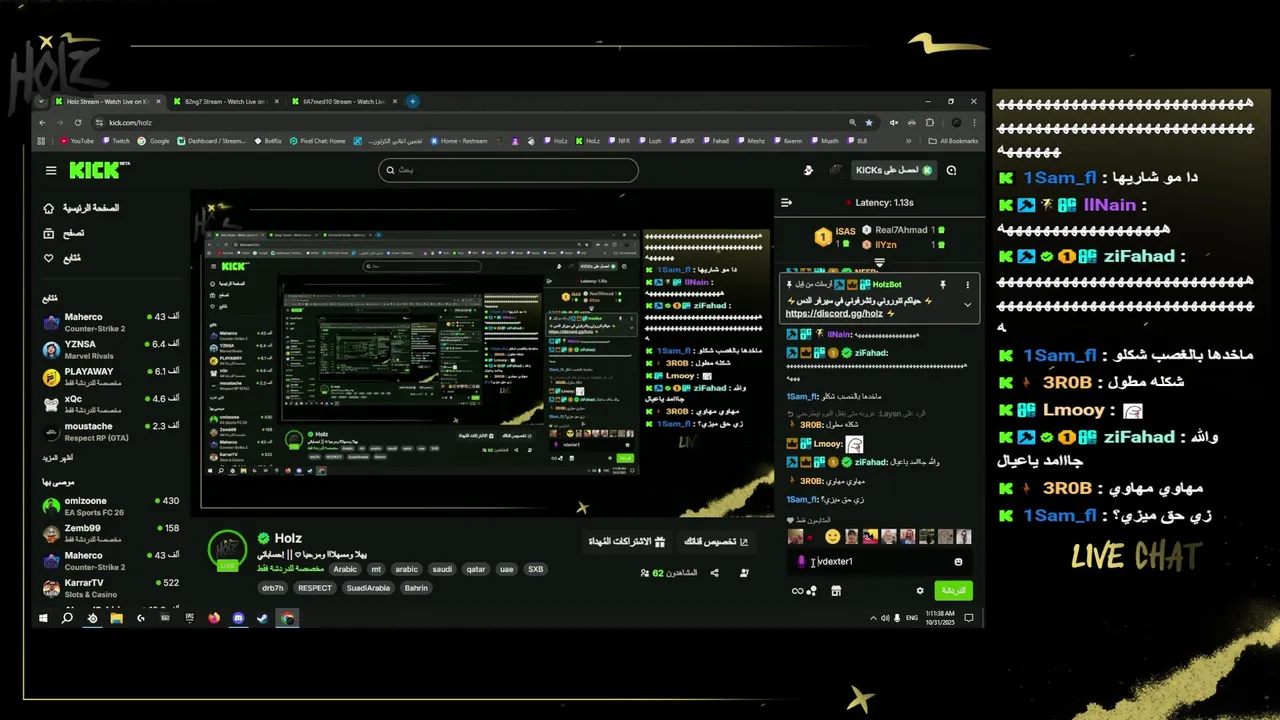Open moustache channel in the sidebar
The width and height of the screenshot is (1280, 720).
coord(112,431)
